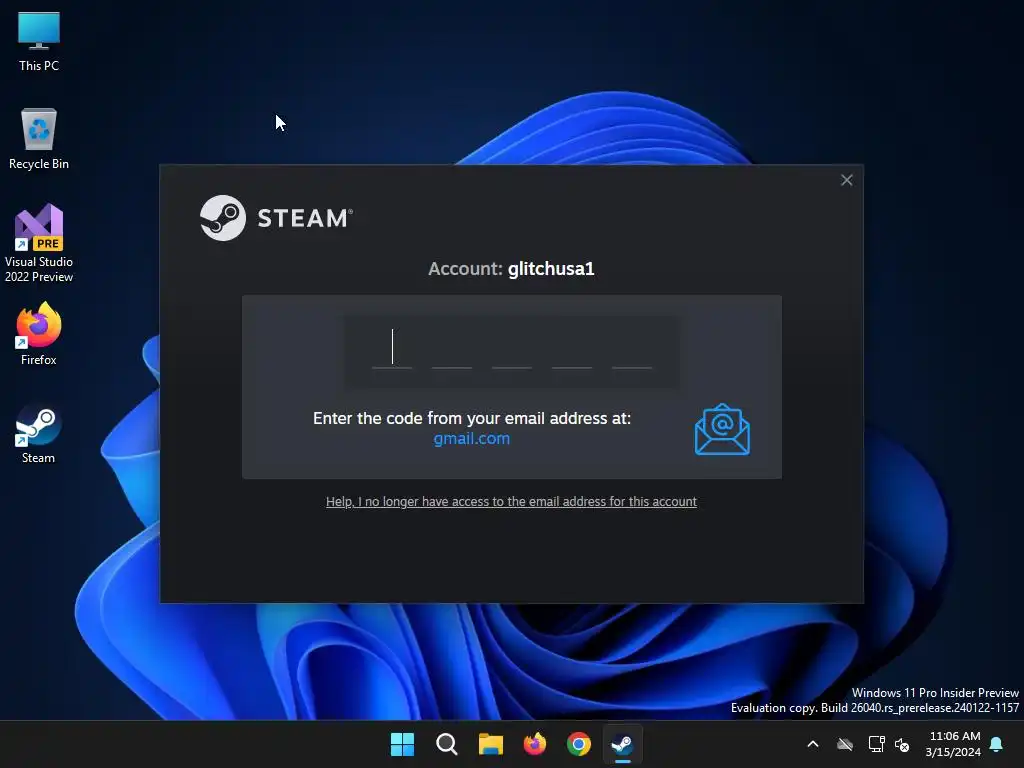Select Visual Studio 2022 Preview shortcut
This screenshot has width=1024, height=768.
click(x=39, y=243)
